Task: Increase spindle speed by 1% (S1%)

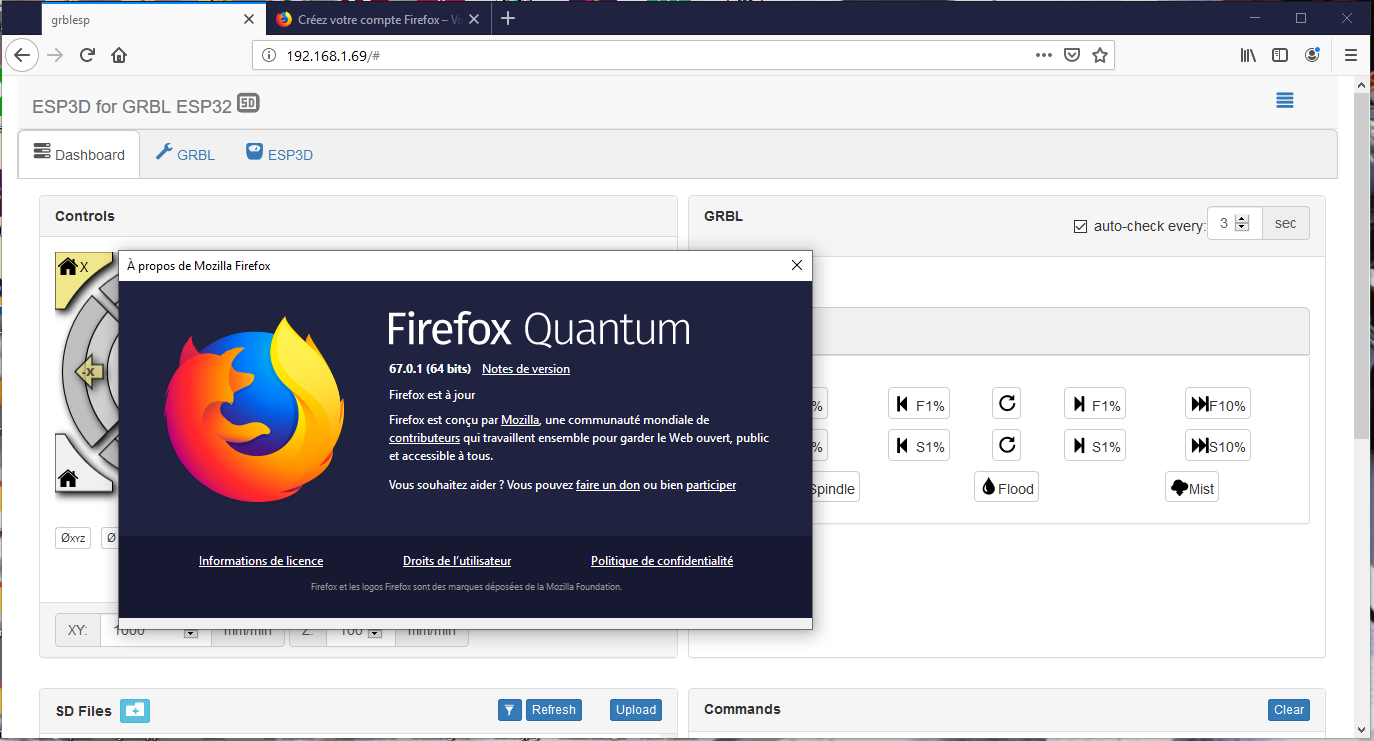Action: pyautogui.click(x=1095, y=446)
